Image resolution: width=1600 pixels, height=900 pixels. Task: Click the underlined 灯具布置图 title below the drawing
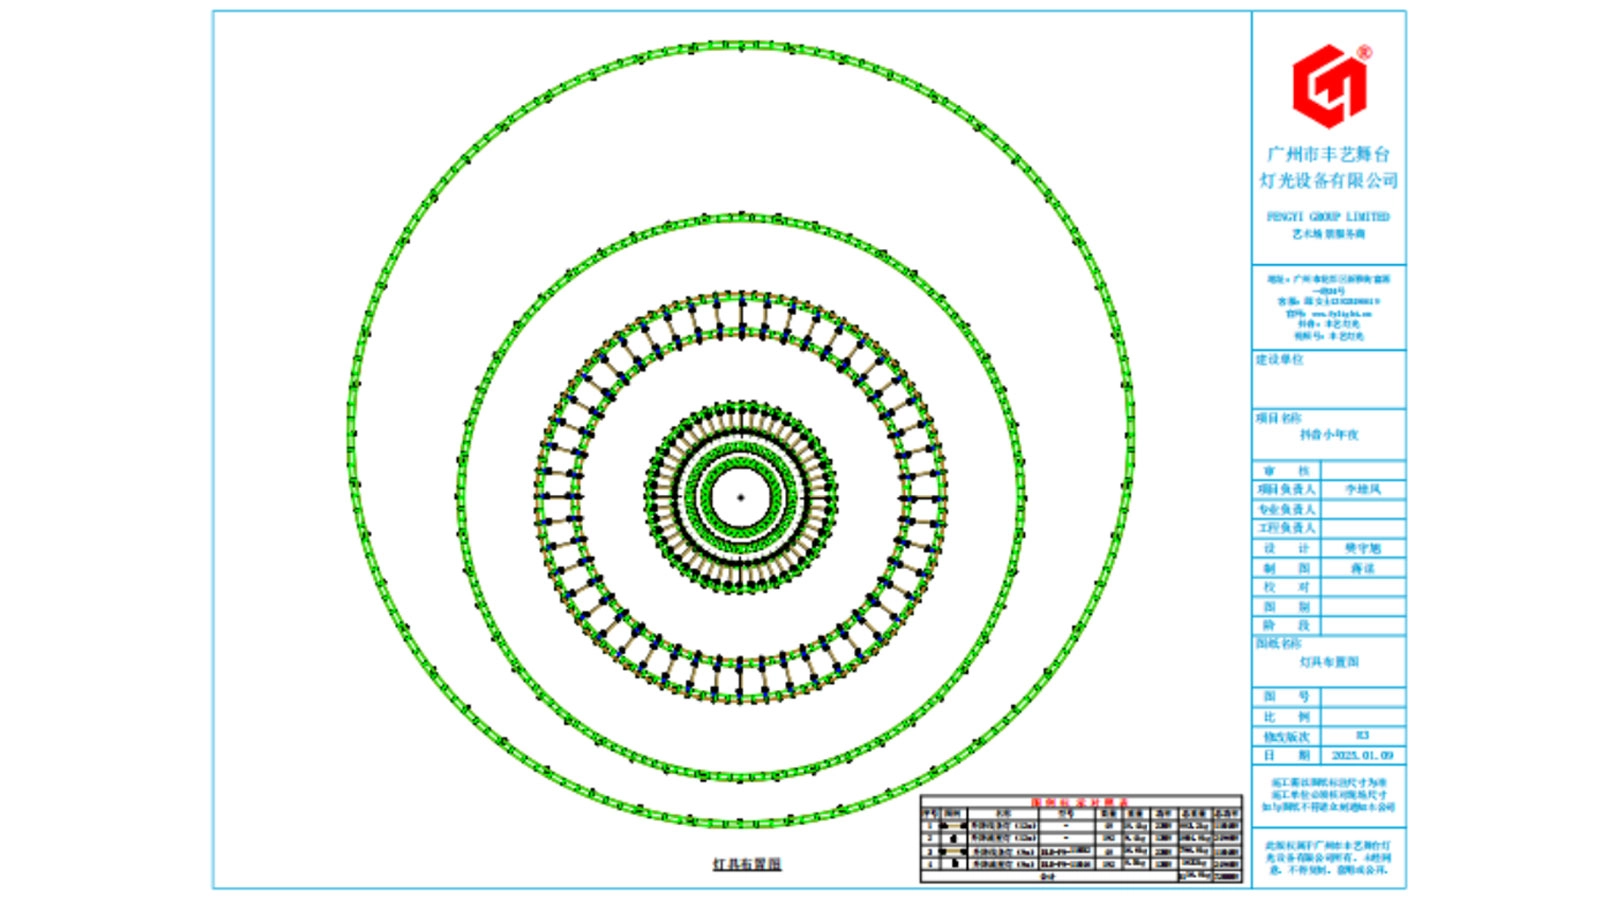click(x=746, y=864)
